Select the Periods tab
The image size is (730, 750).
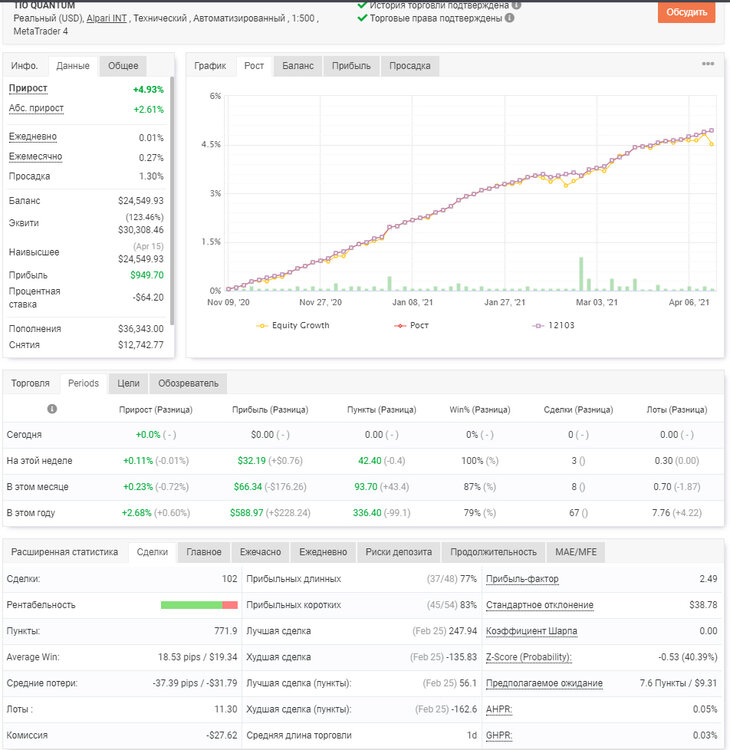tap(83, 384)
